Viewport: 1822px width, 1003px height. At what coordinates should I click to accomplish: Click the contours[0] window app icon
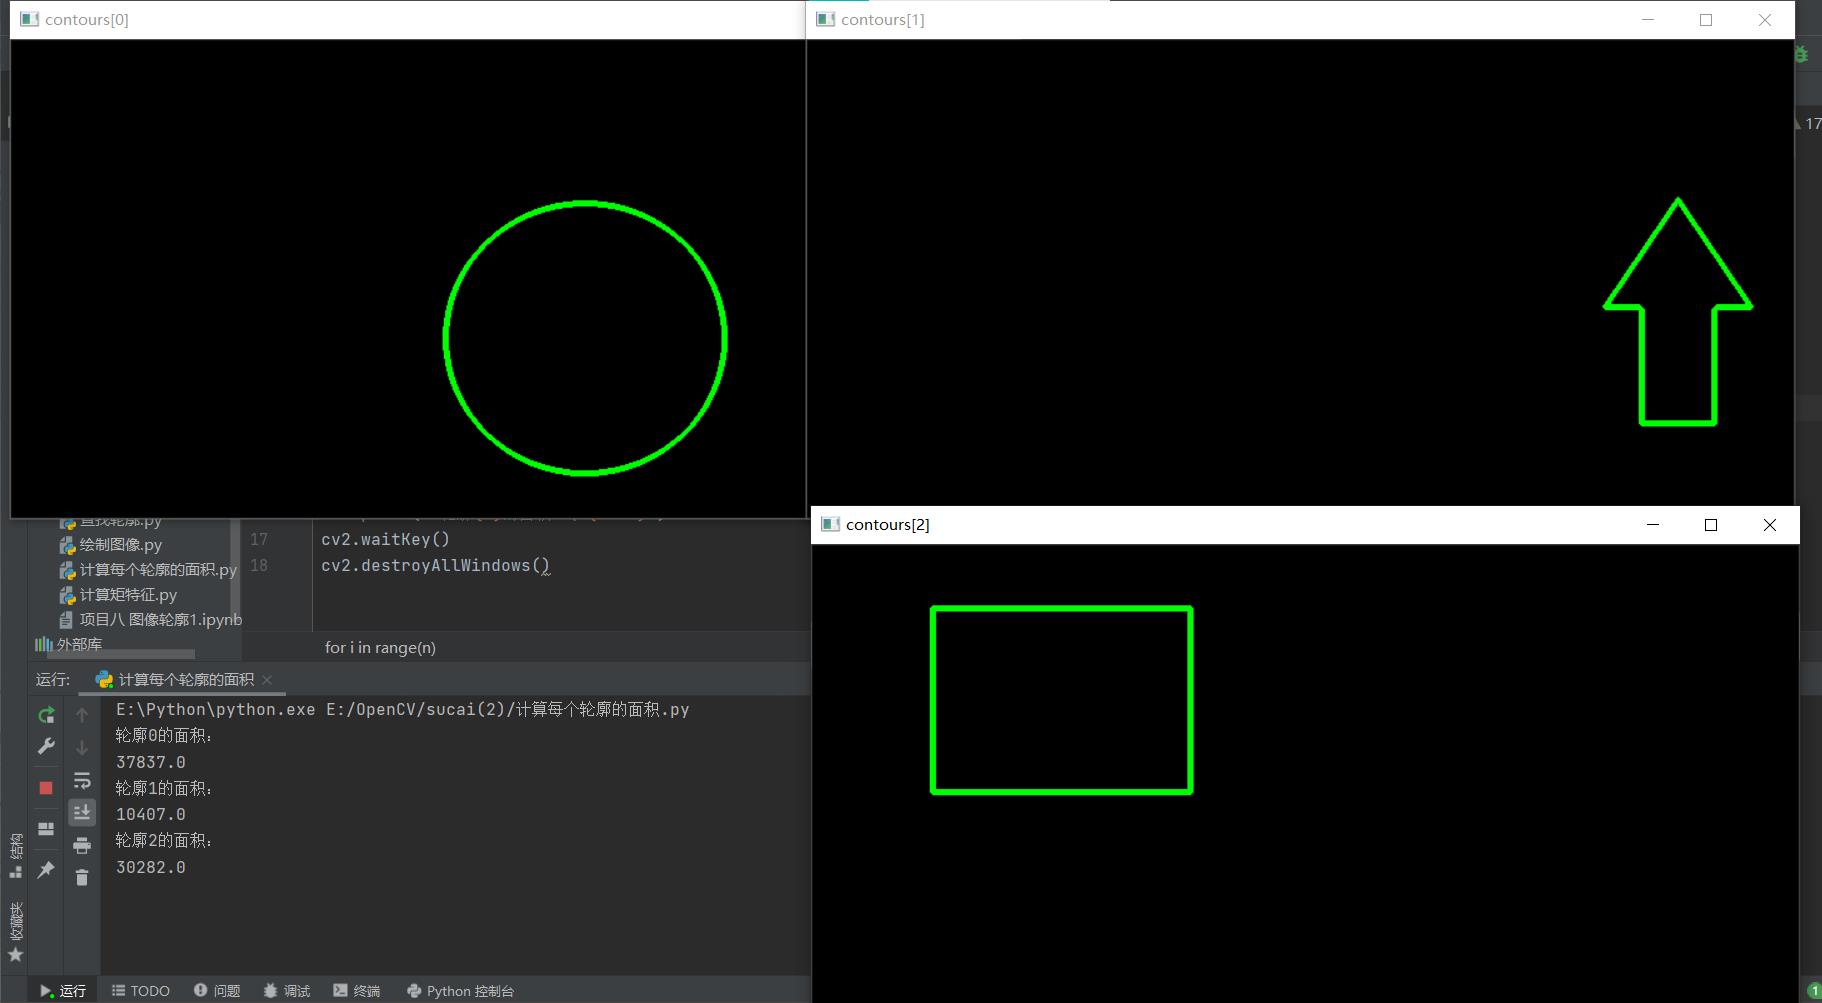[29, 20]
